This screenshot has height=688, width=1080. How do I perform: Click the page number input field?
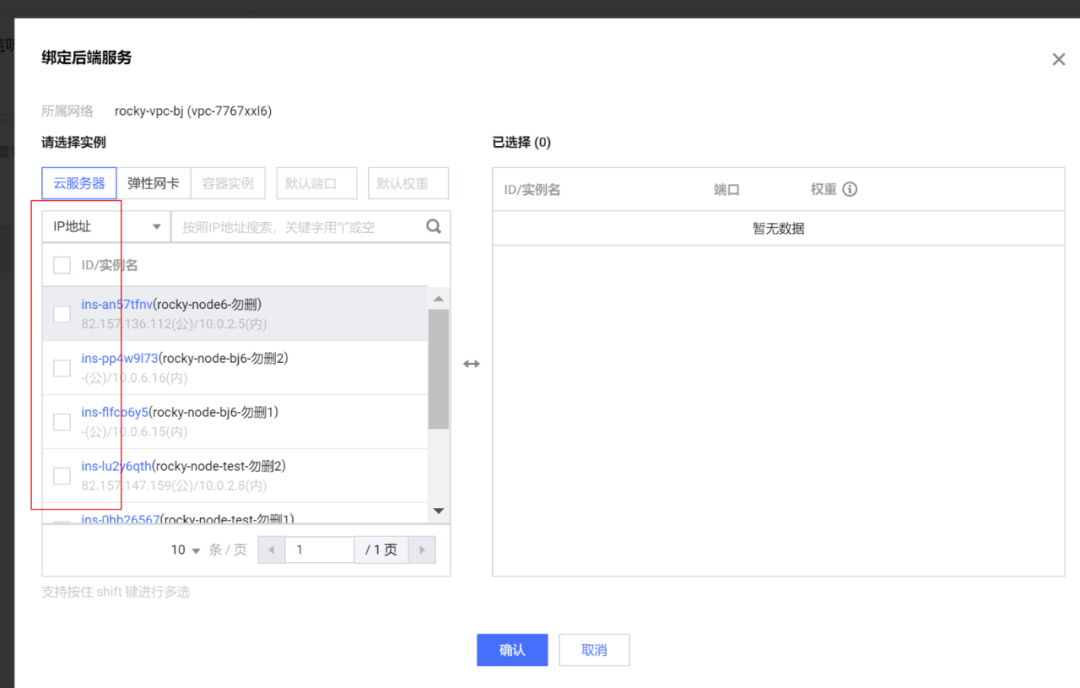click(320, 550)
